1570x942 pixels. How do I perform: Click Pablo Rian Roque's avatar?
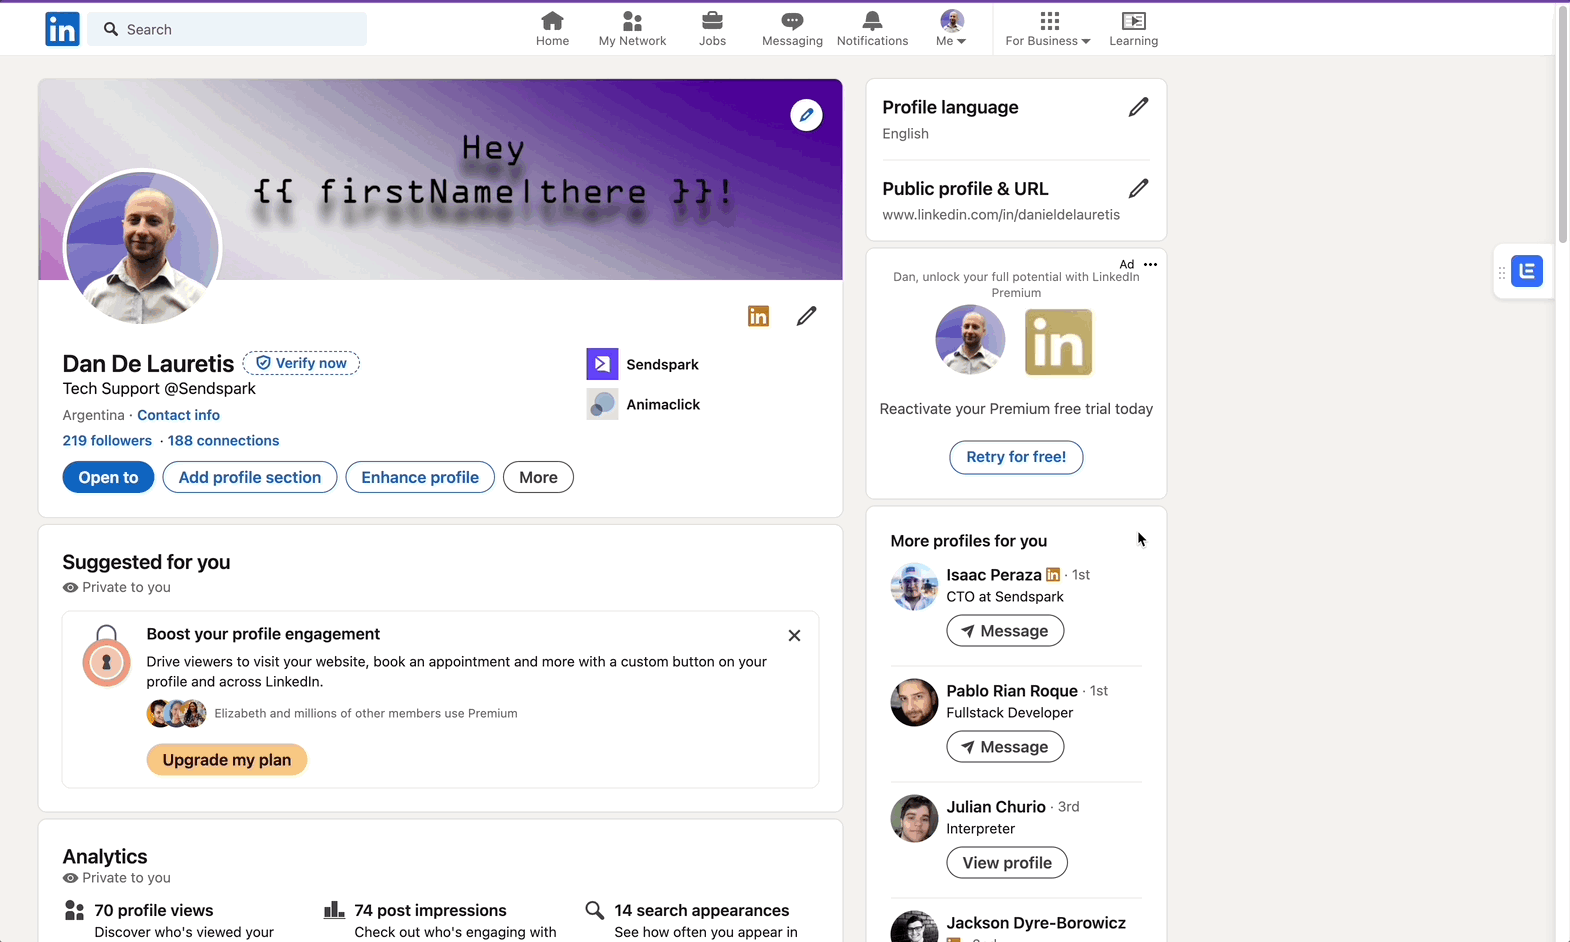(914, 703)
